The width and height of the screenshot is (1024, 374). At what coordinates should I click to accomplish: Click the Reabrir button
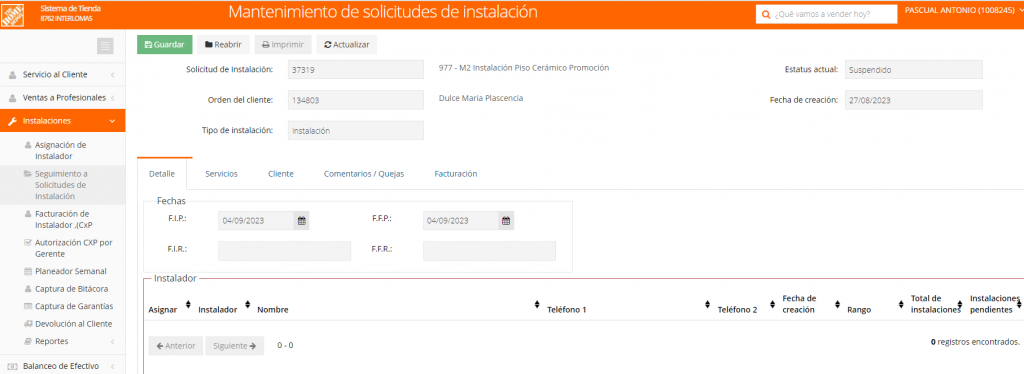(x=223, y=45)
